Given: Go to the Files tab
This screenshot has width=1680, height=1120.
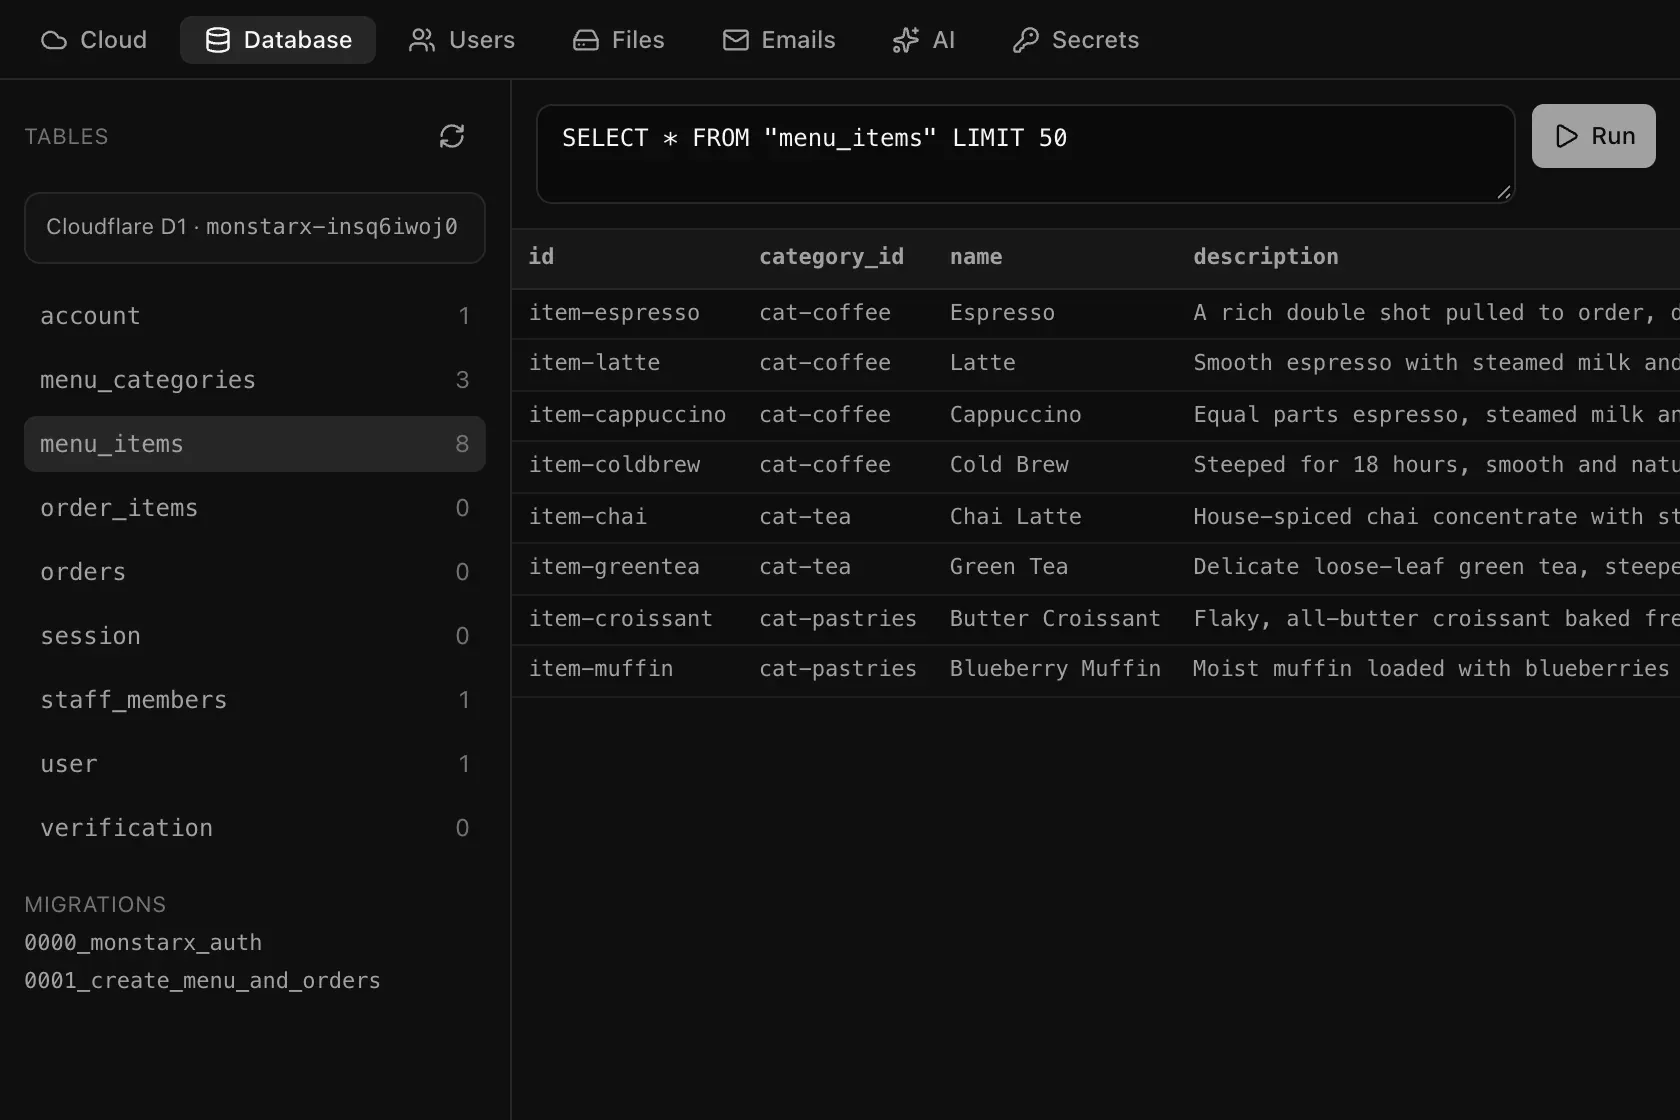Looking at the screenshot, I should pos(619,40).
